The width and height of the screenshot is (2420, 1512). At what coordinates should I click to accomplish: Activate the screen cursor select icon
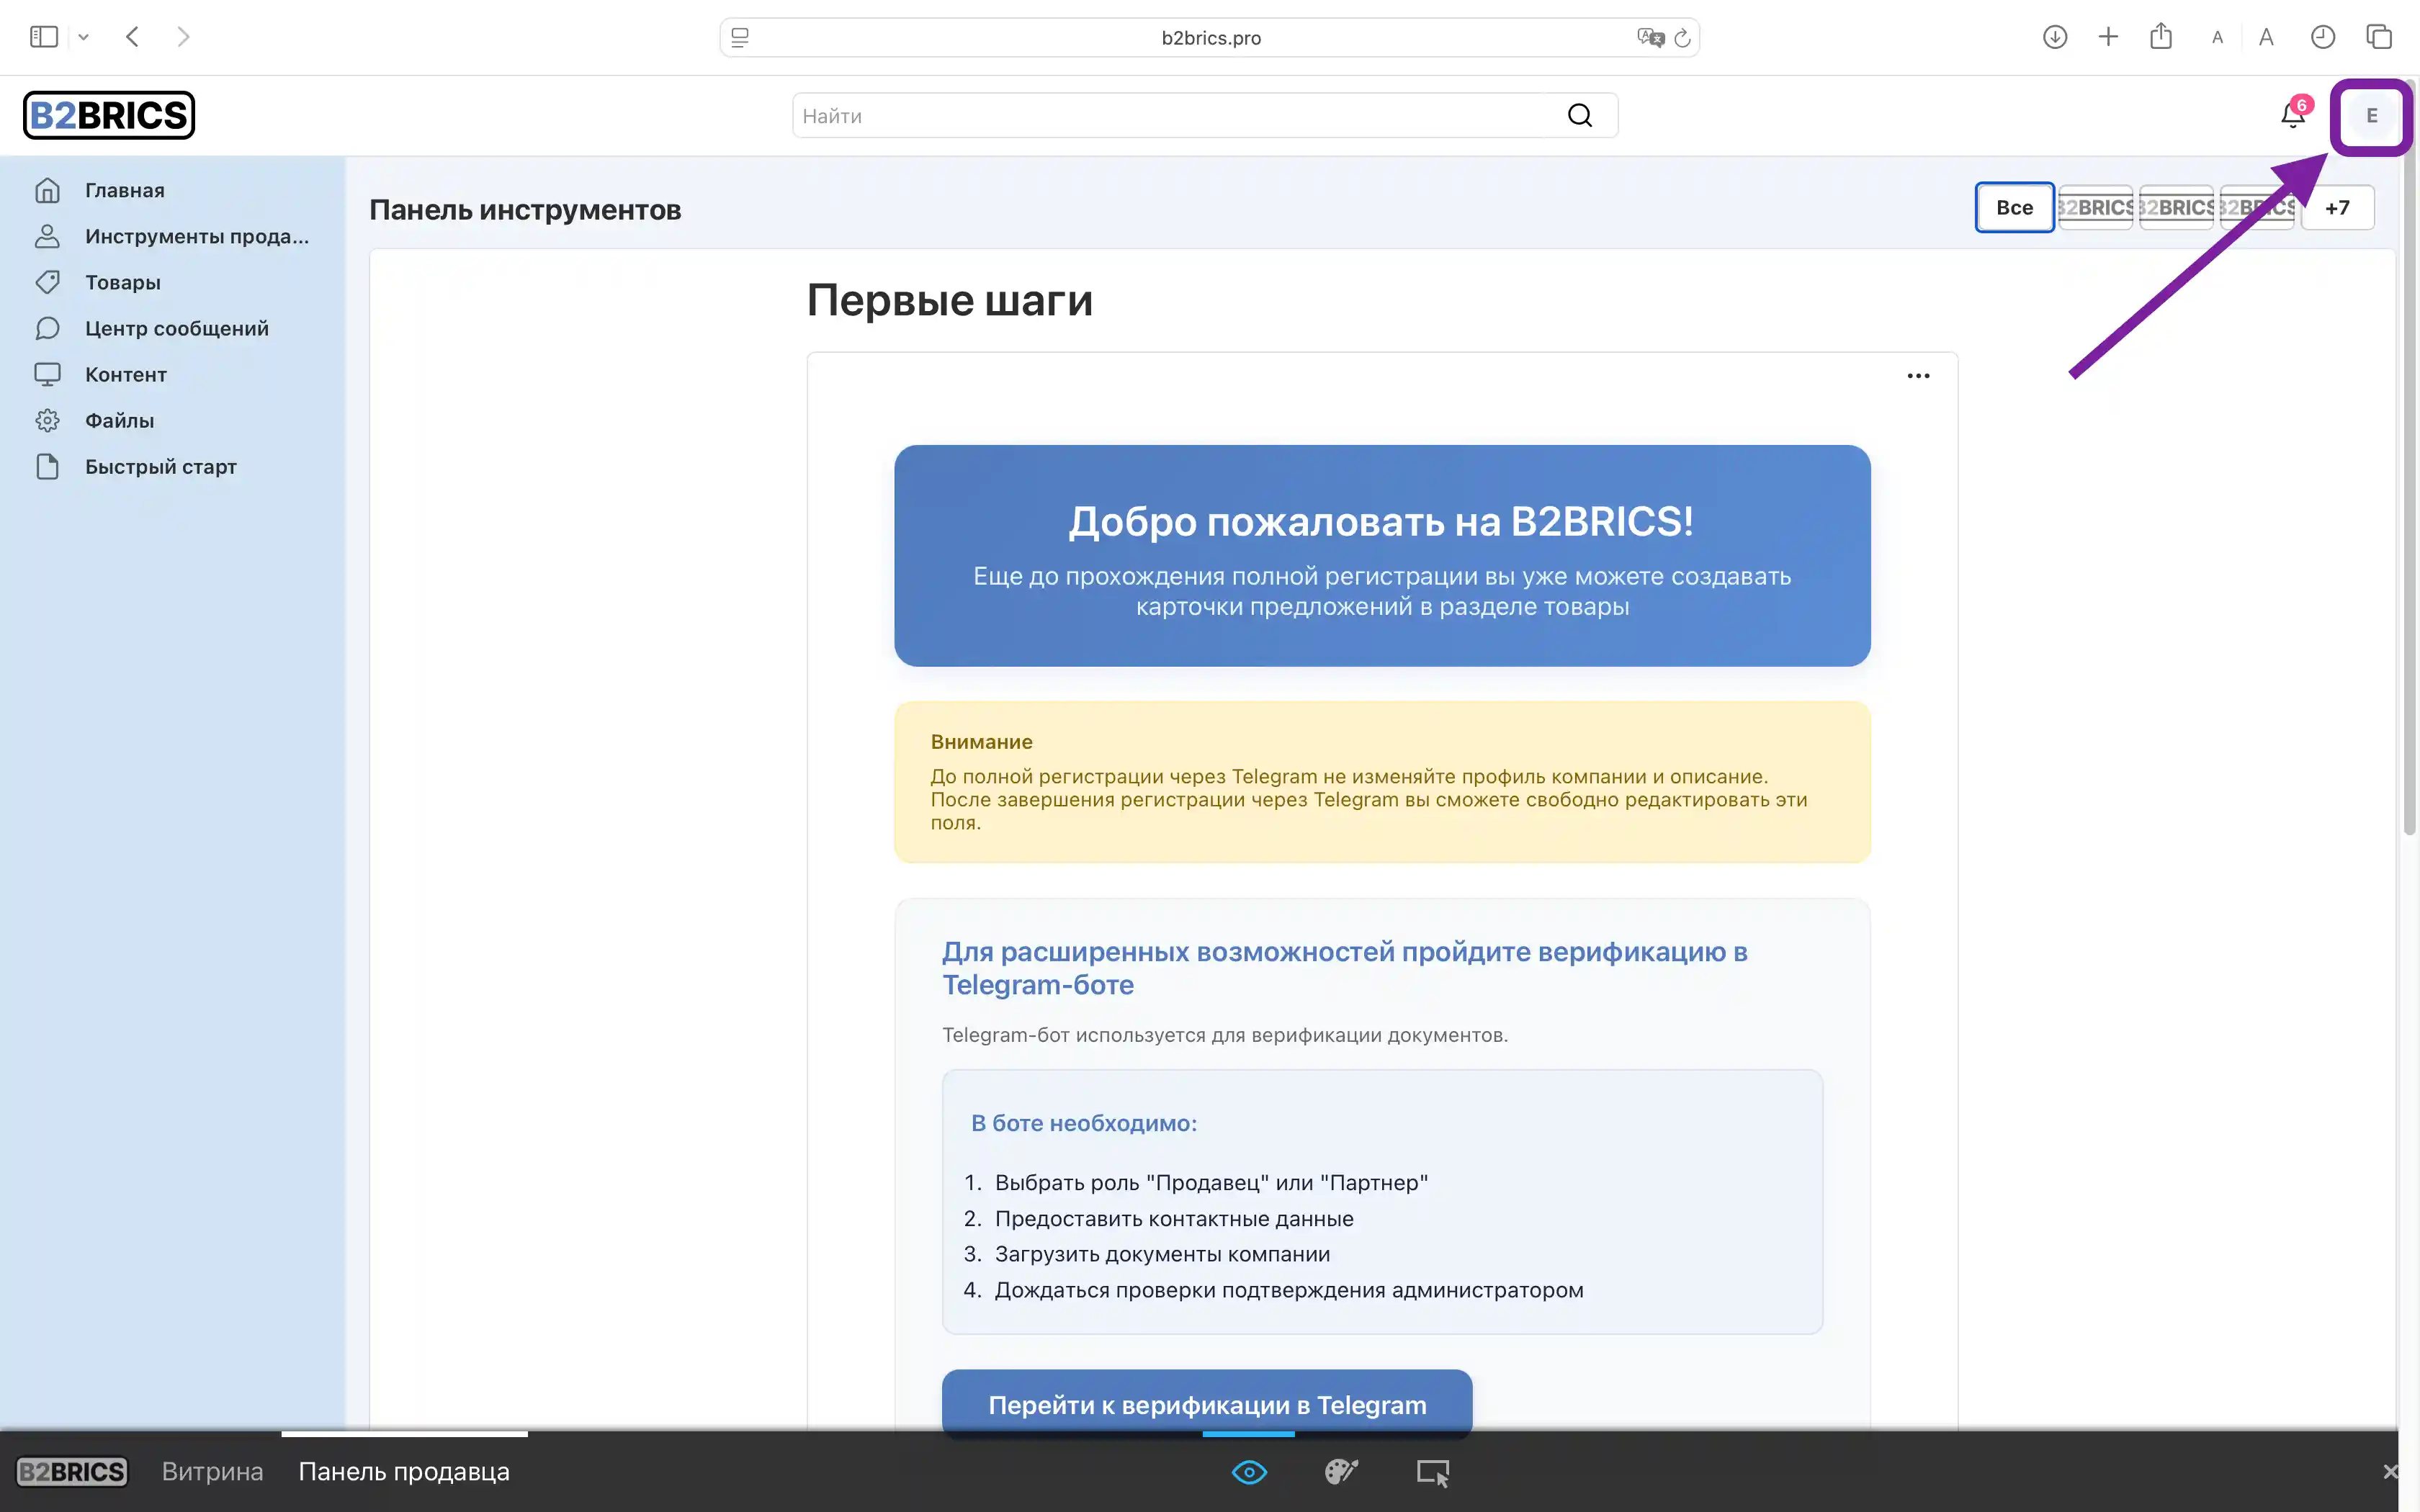tap(1433, 1472)
